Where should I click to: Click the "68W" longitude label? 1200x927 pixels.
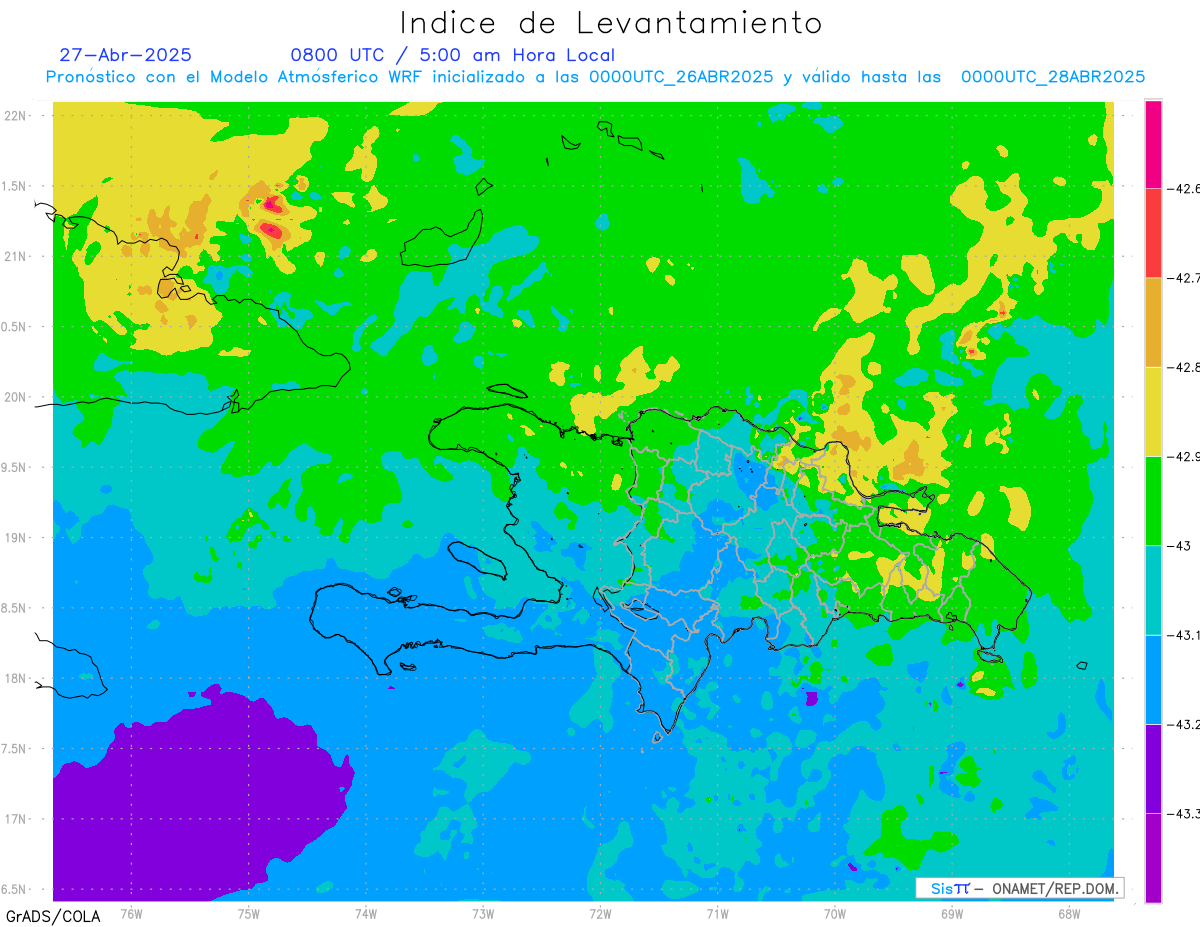(1069, 912)
